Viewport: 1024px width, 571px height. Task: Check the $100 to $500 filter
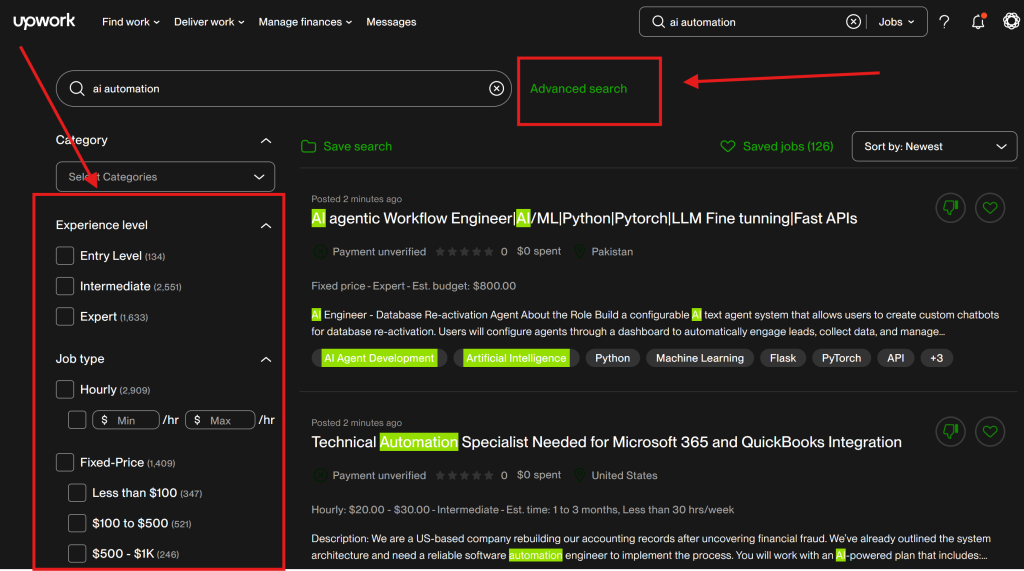tap(77, 523)
